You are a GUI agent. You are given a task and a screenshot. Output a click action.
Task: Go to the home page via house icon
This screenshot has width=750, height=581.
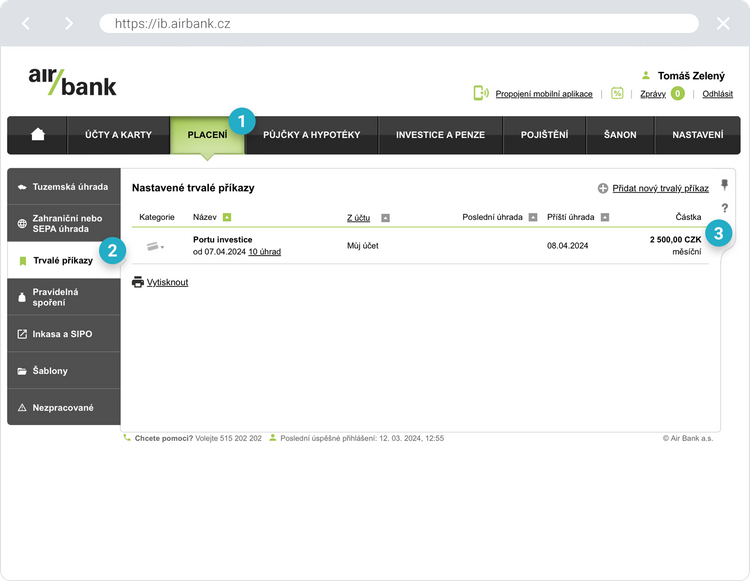click(38, 135)
